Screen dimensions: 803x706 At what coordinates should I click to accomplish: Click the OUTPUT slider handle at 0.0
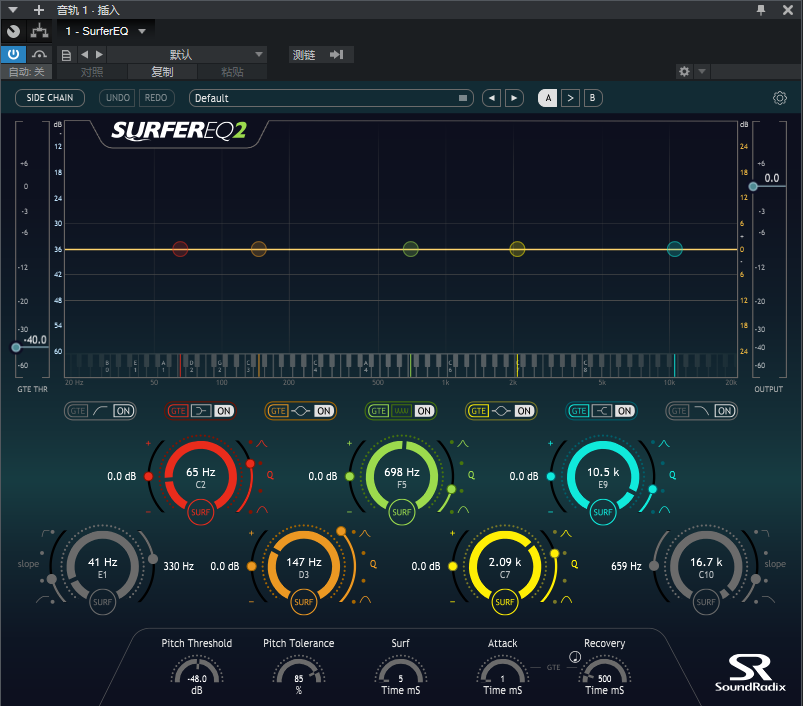(x=753, y=186)
